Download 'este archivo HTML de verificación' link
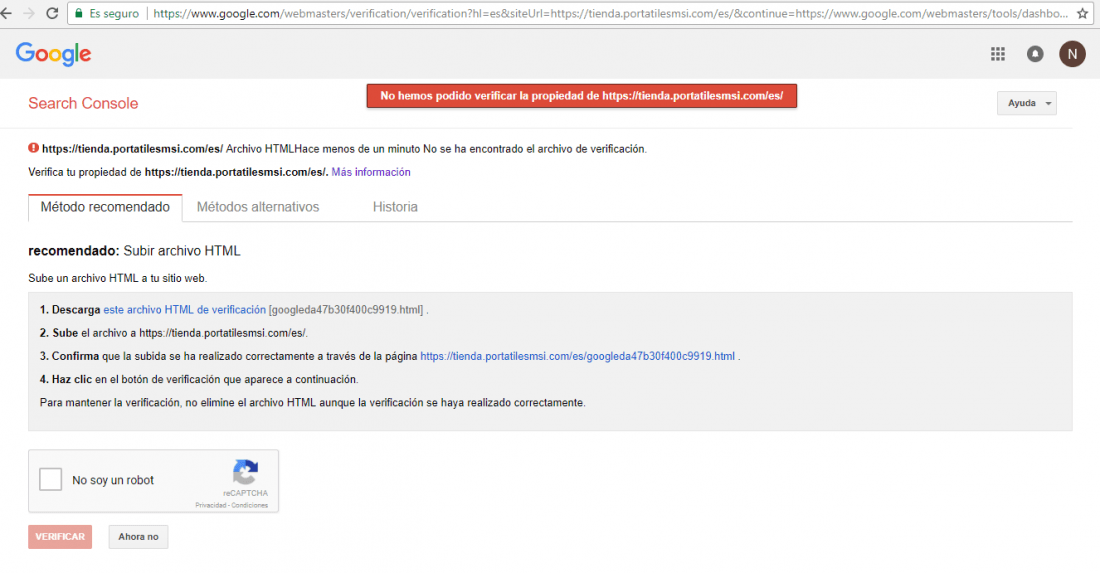Screen dimensions: 1100x573 point(185,309)
